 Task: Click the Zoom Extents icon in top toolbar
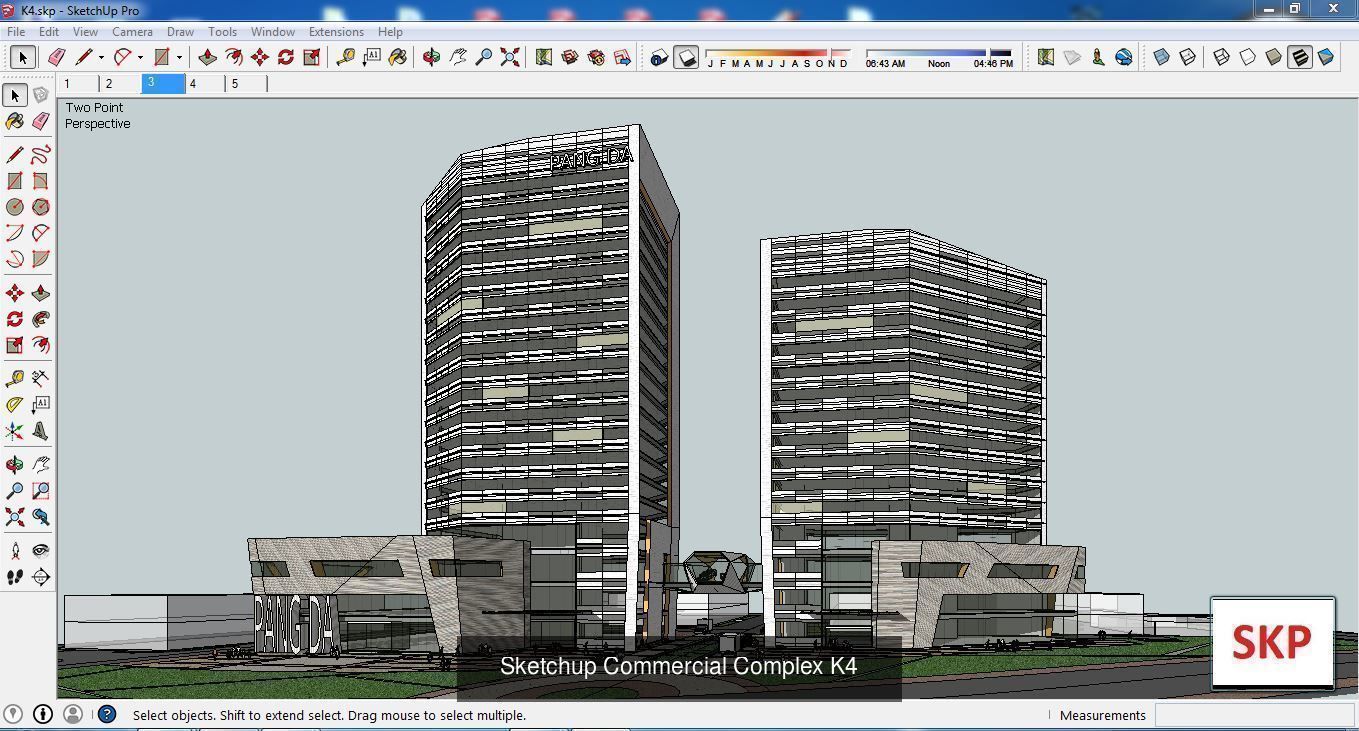point(510,57)
